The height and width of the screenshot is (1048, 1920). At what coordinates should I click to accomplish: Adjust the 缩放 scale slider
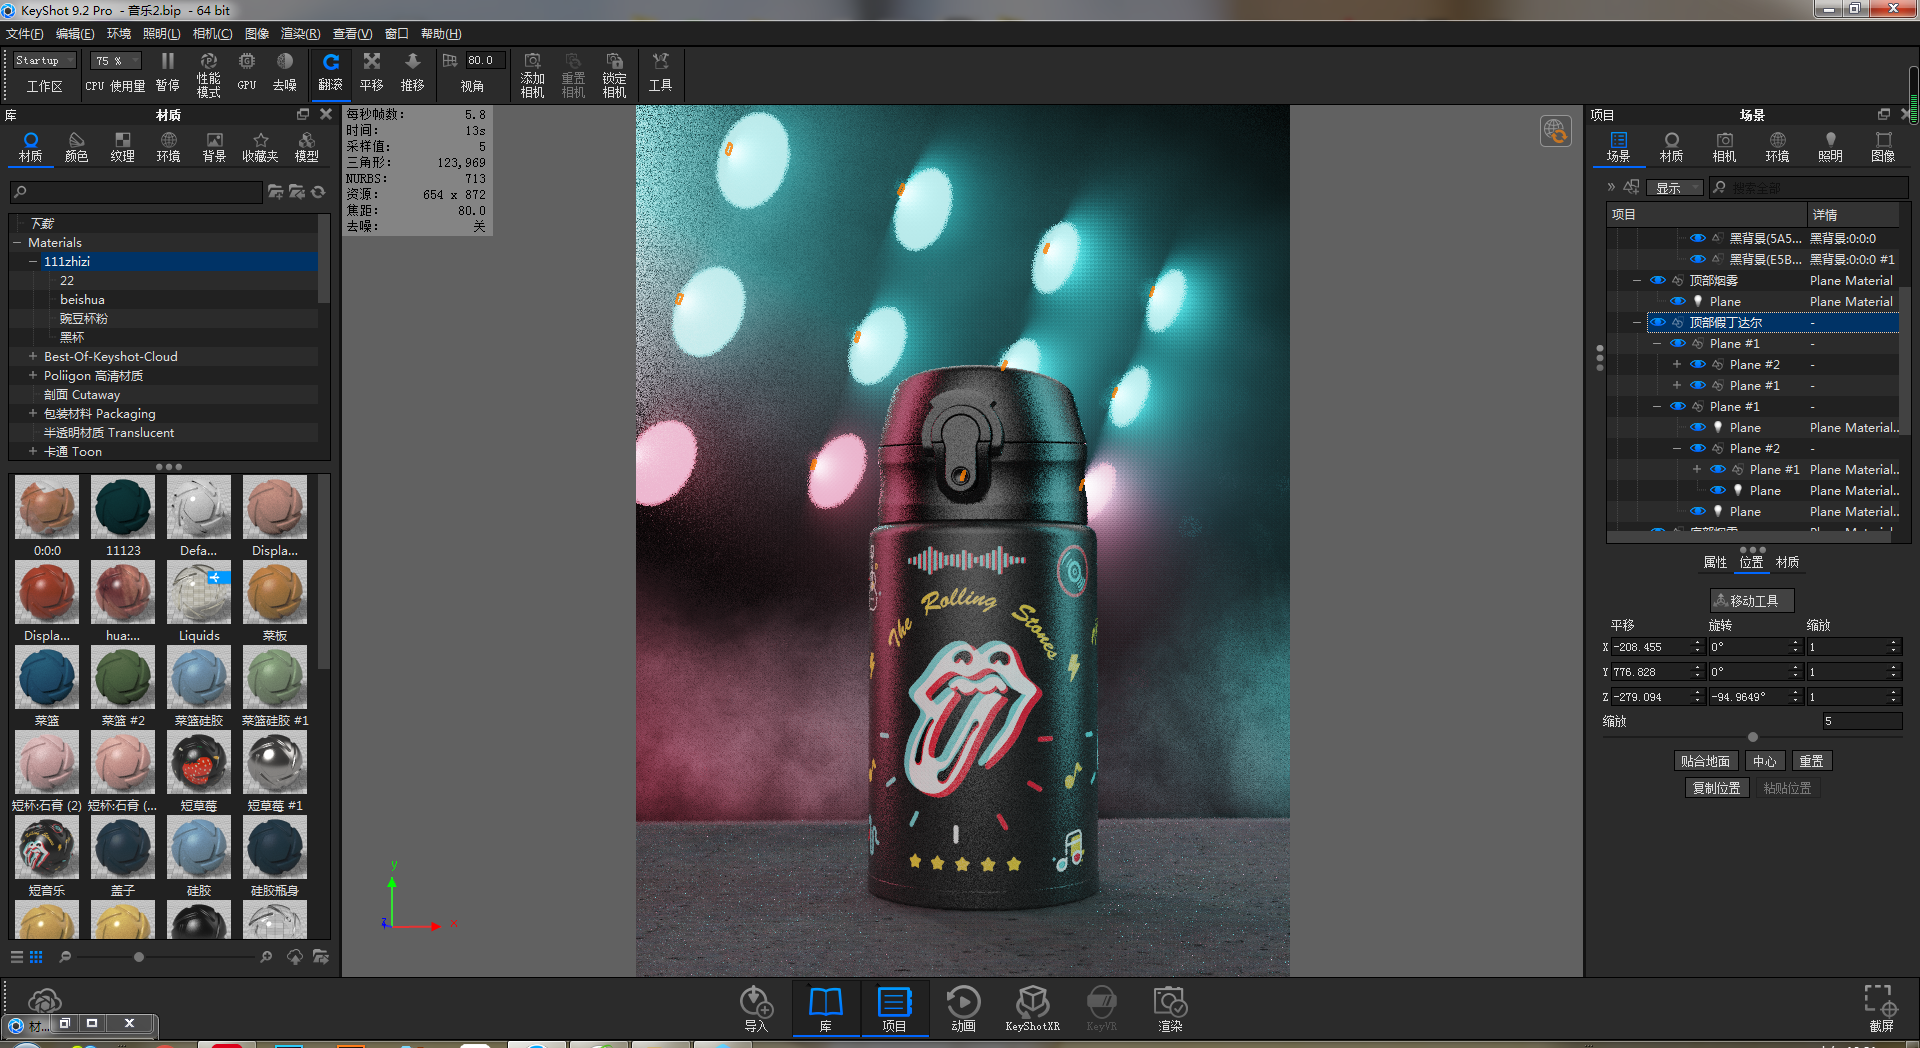1752,737
